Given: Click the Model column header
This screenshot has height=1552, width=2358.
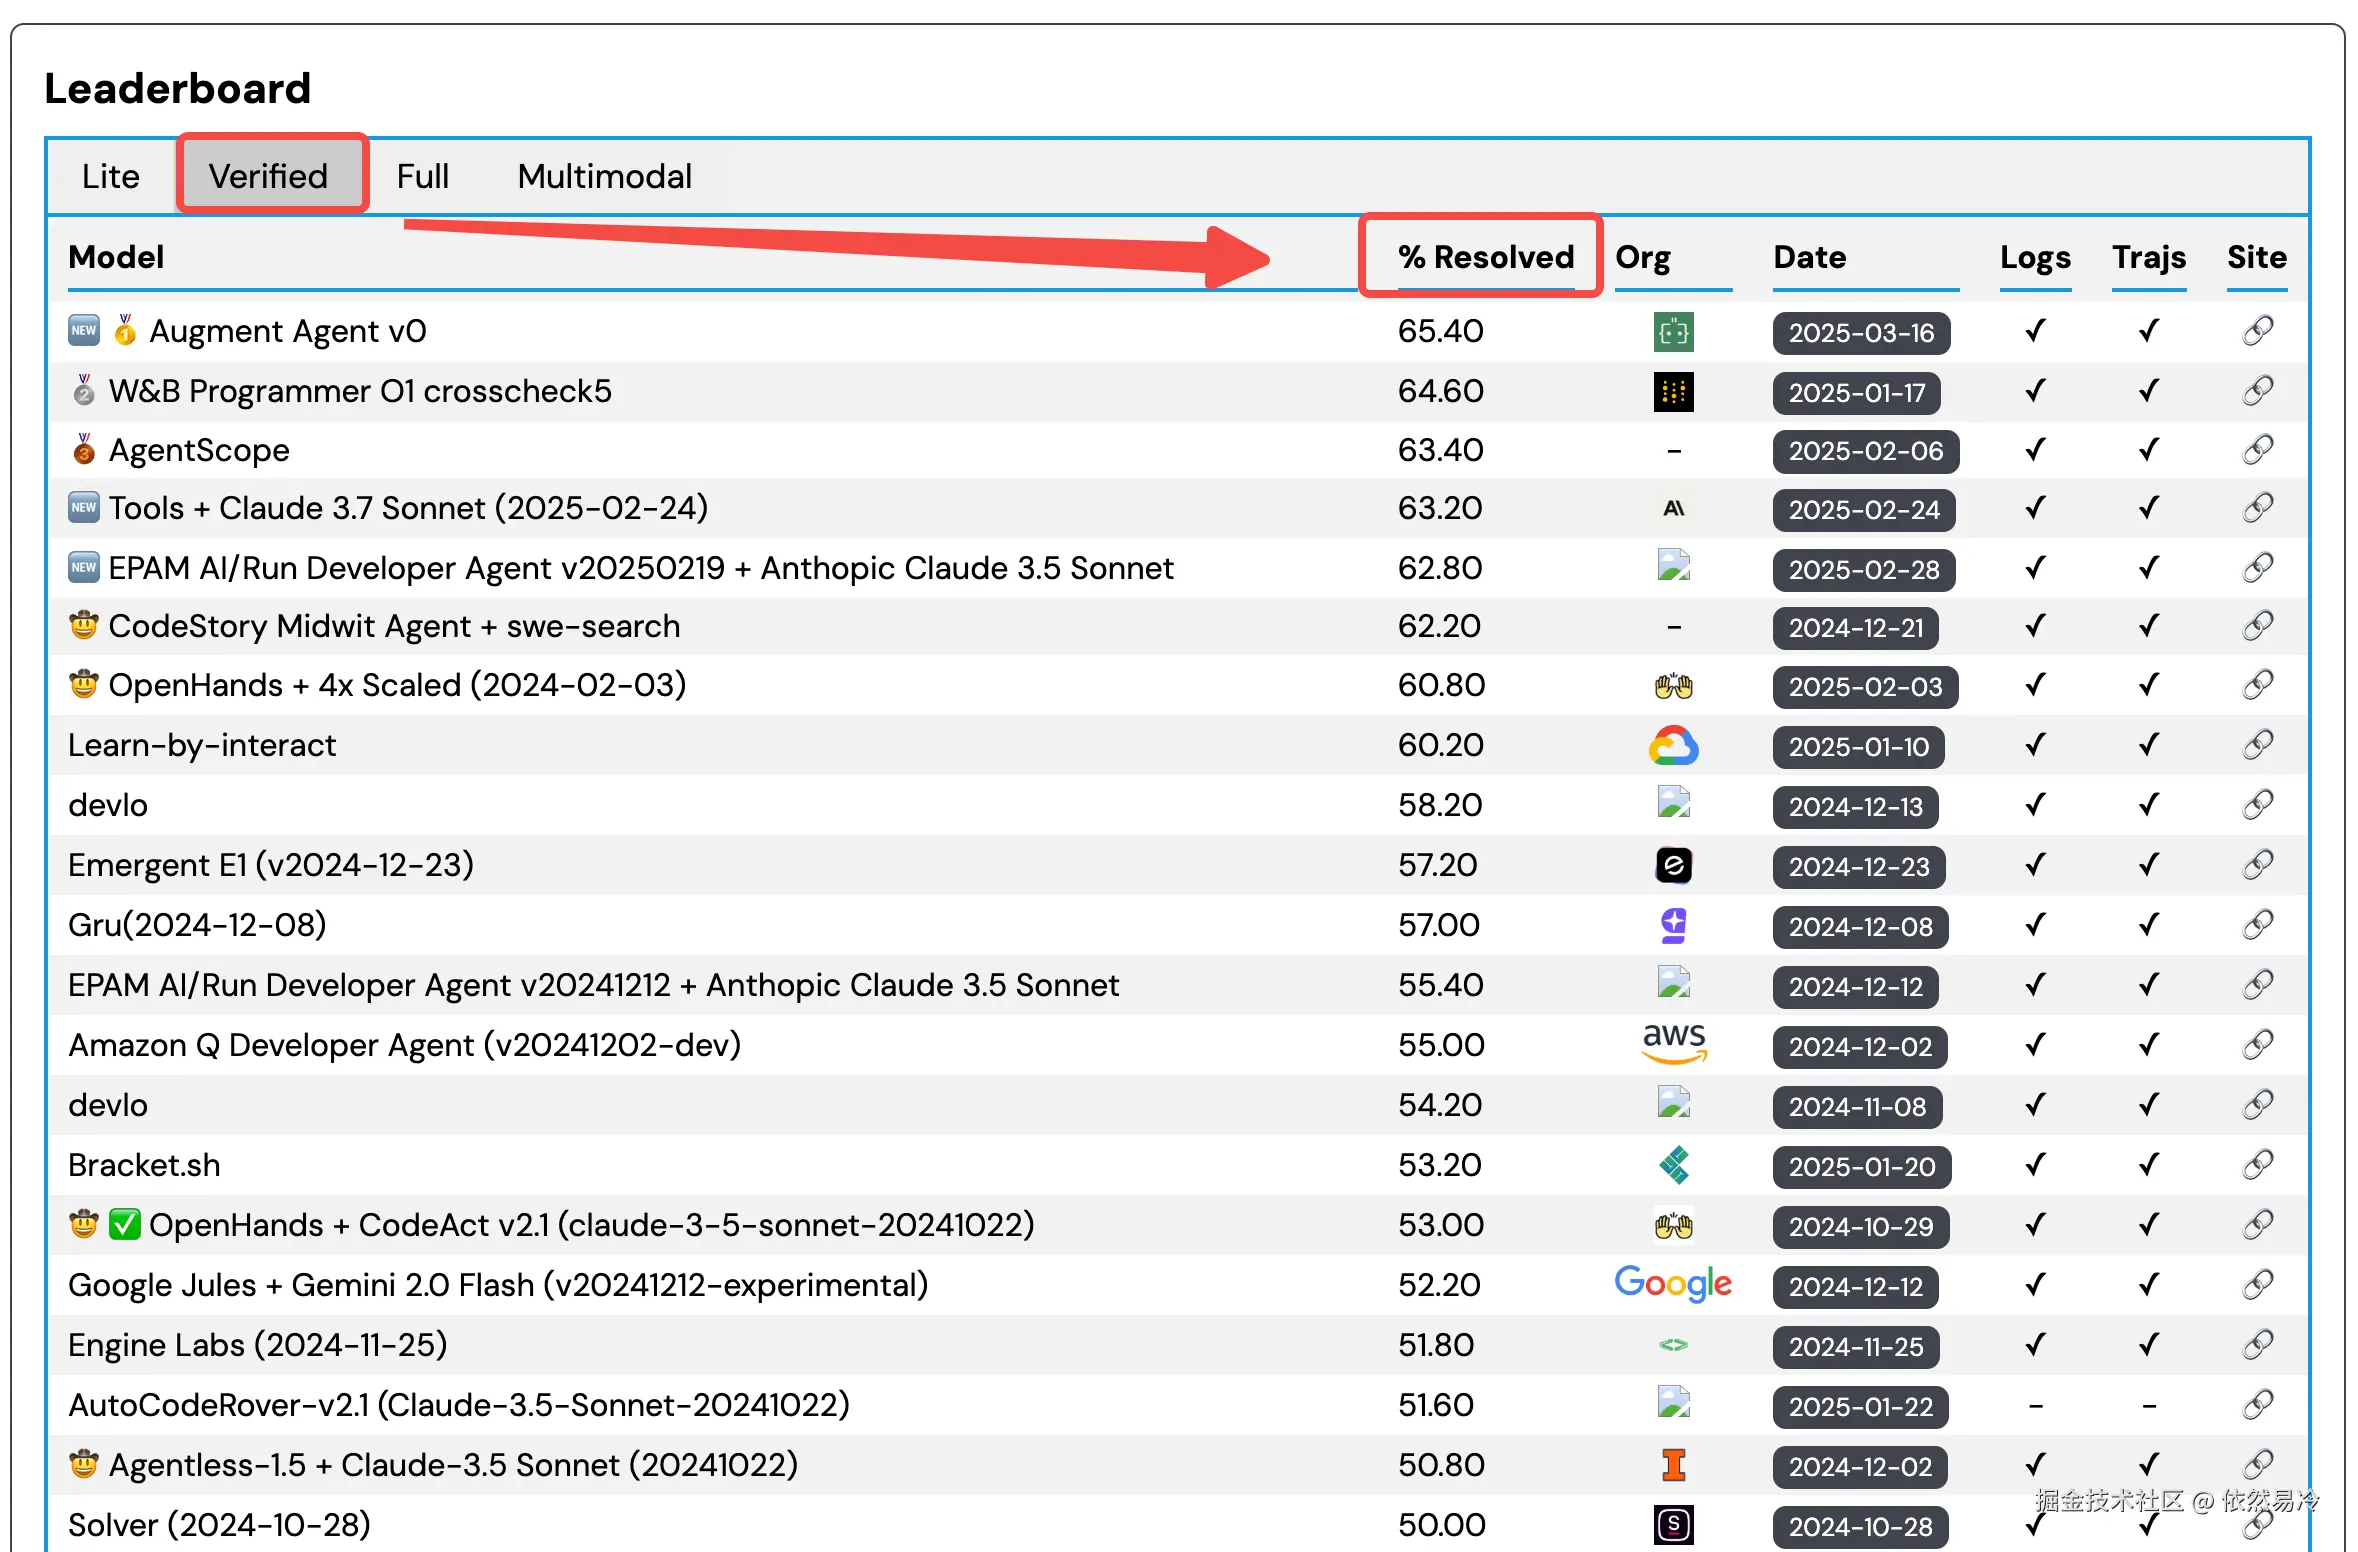Looking at the screenshot, I should tap(116, 257).
